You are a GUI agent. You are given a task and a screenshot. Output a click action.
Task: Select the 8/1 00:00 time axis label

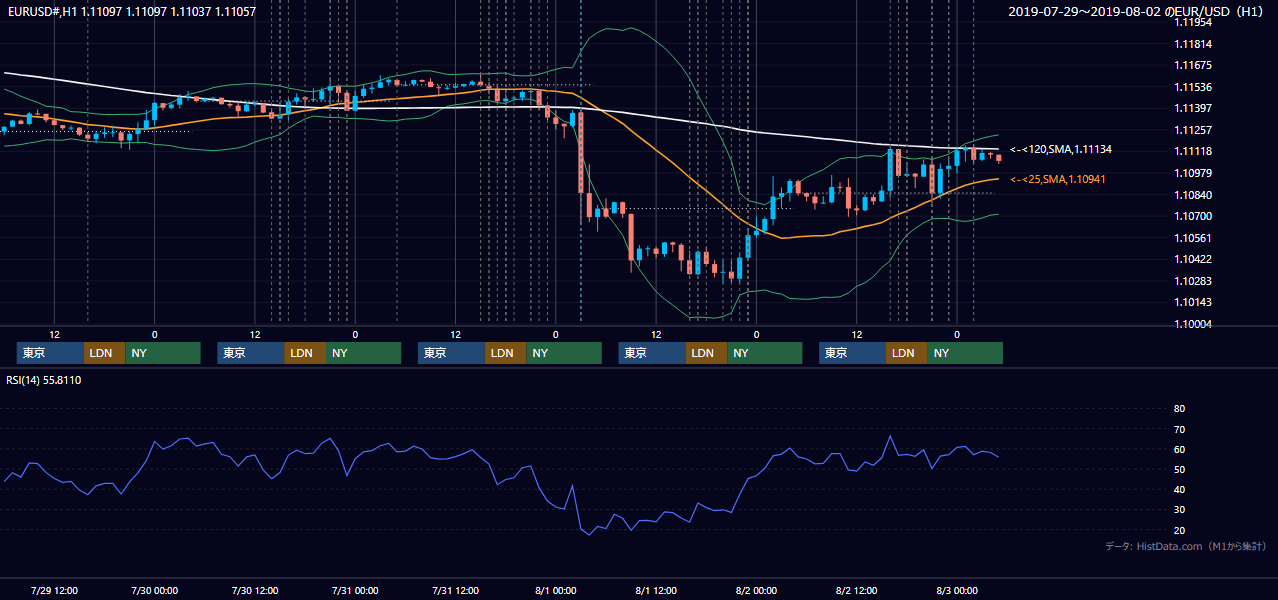pos(556,590)
